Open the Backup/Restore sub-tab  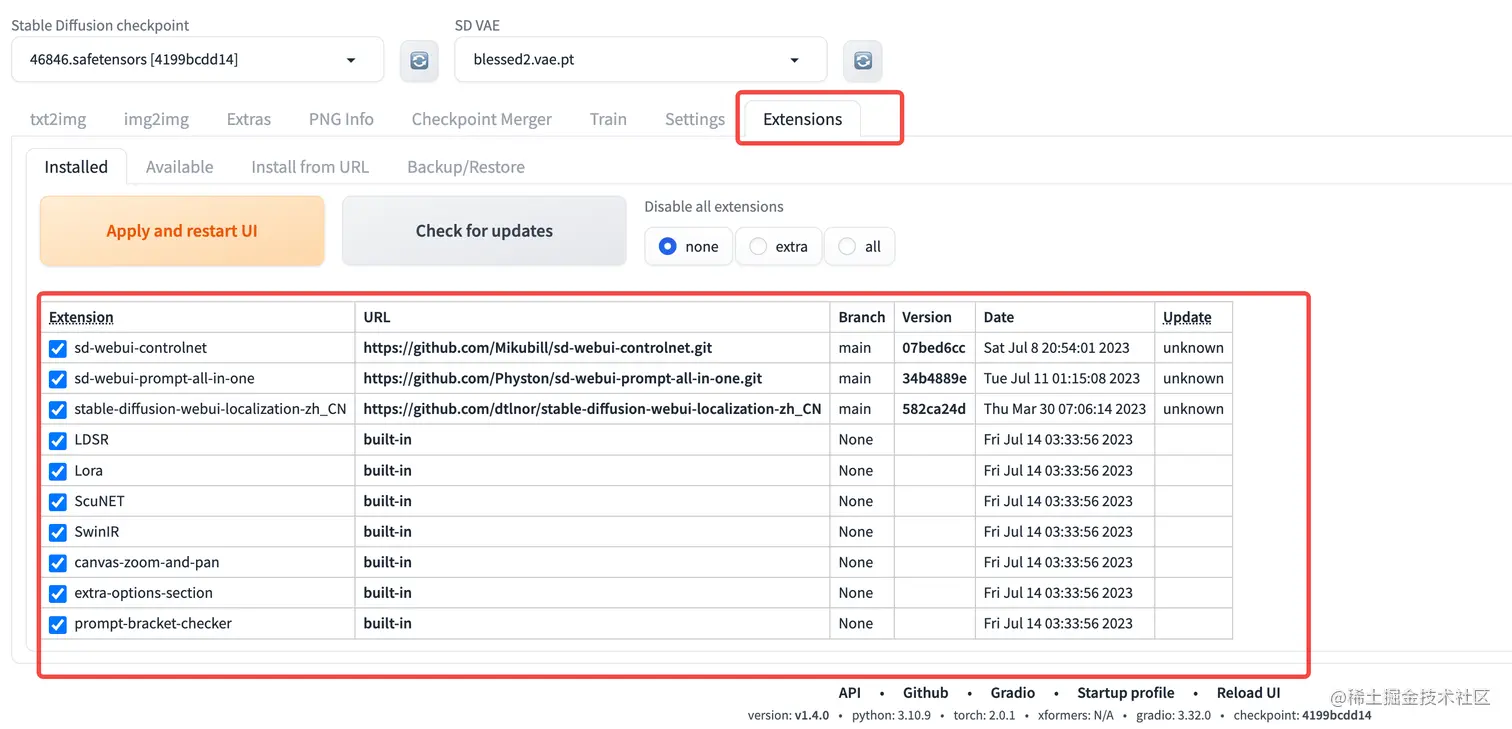466,167
